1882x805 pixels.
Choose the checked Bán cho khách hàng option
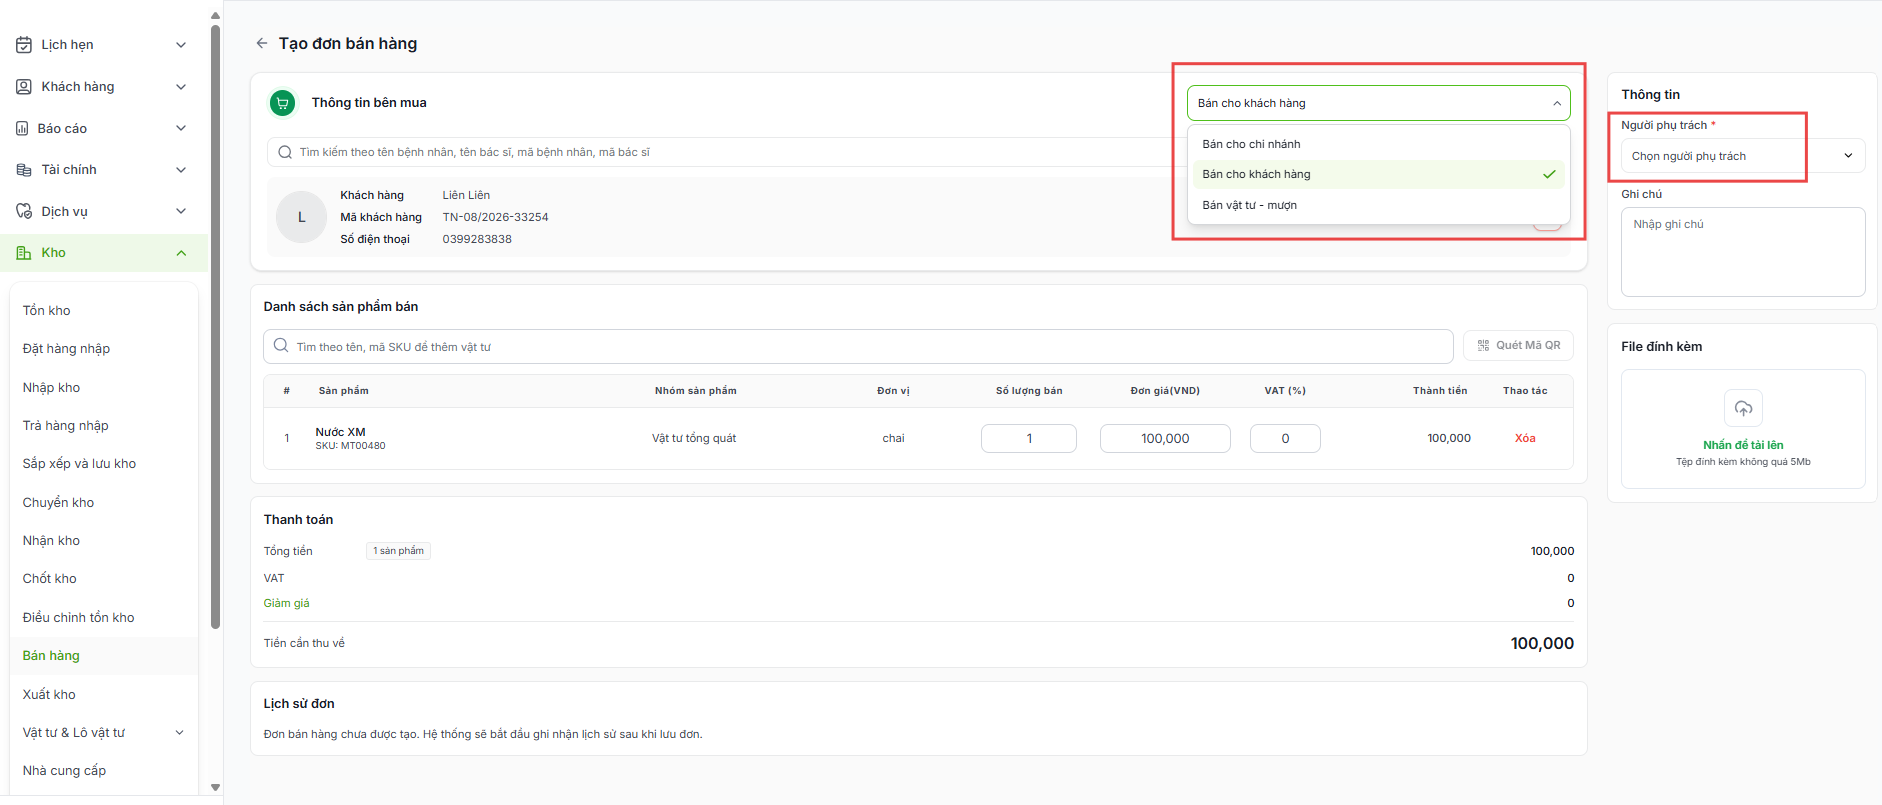pos(1379,174)
